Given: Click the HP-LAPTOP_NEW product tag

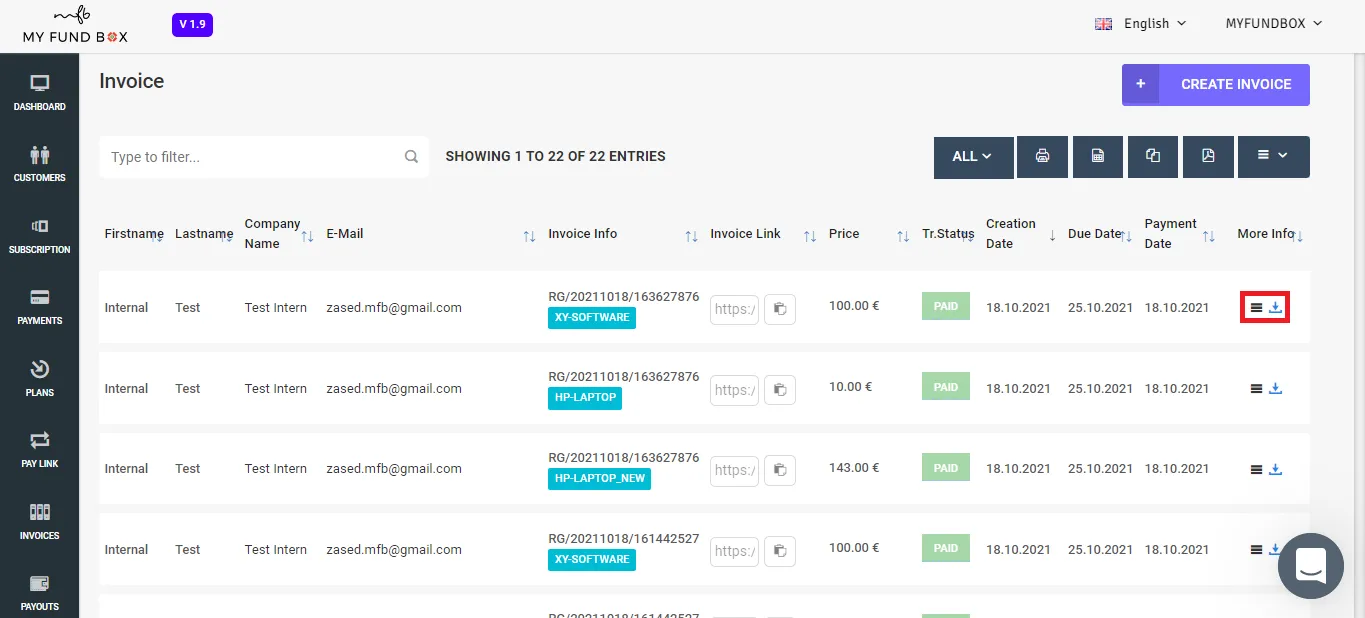Looking at the screenshot, I should tap(600, 479).
